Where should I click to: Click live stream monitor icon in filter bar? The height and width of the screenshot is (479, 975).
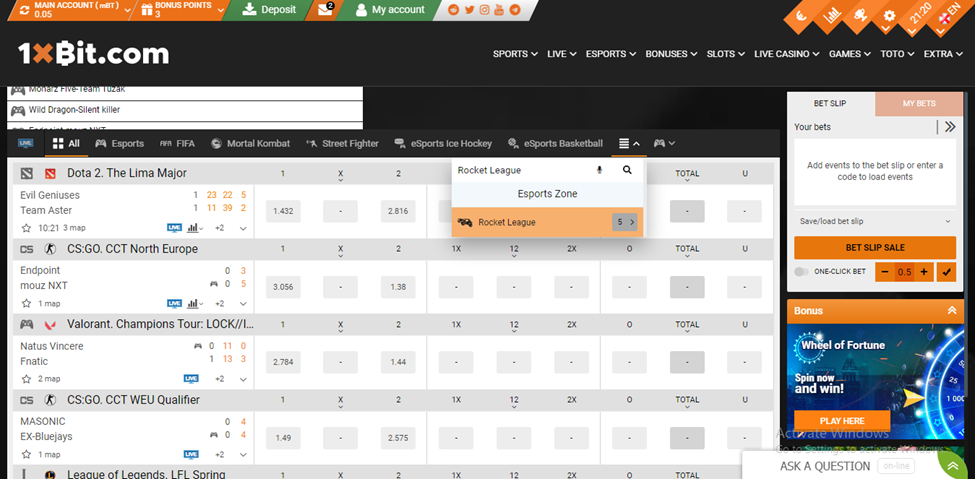[x=25, y=143]
